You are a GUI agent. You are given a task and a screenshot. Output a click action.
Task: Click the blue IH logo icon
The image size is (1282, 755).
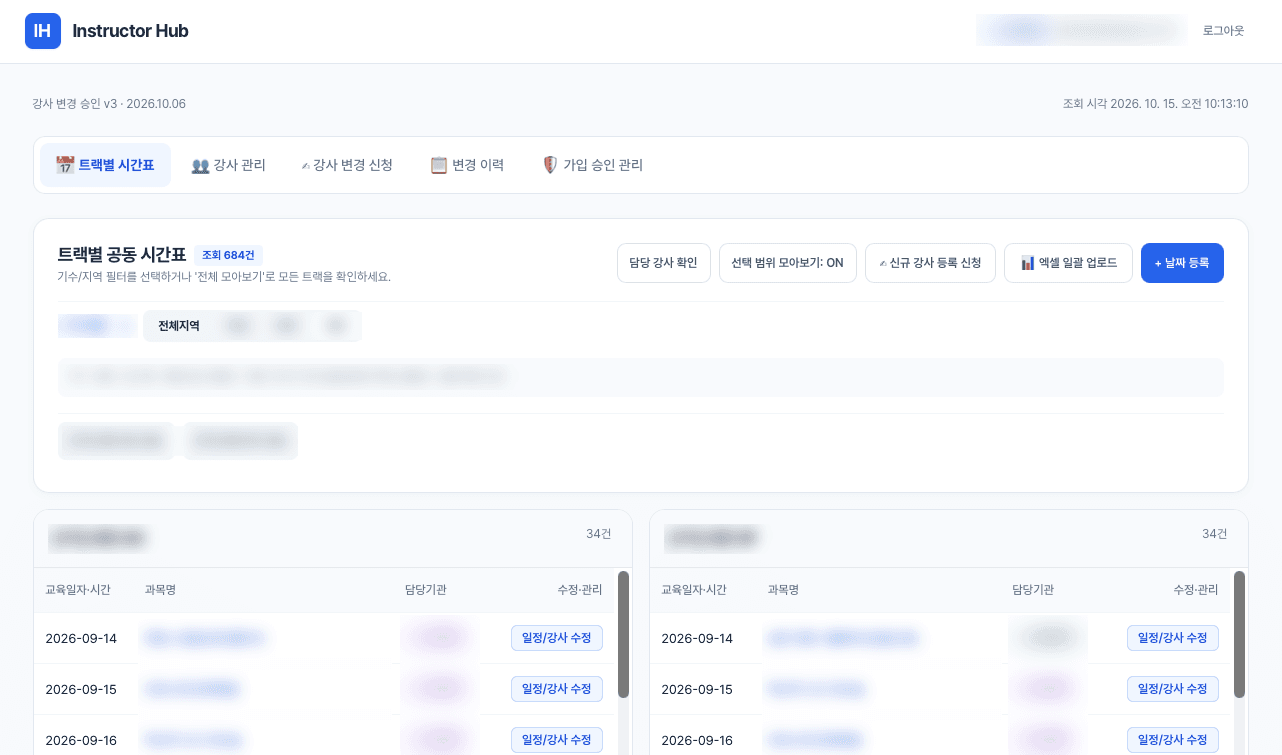tap(43, 31)
